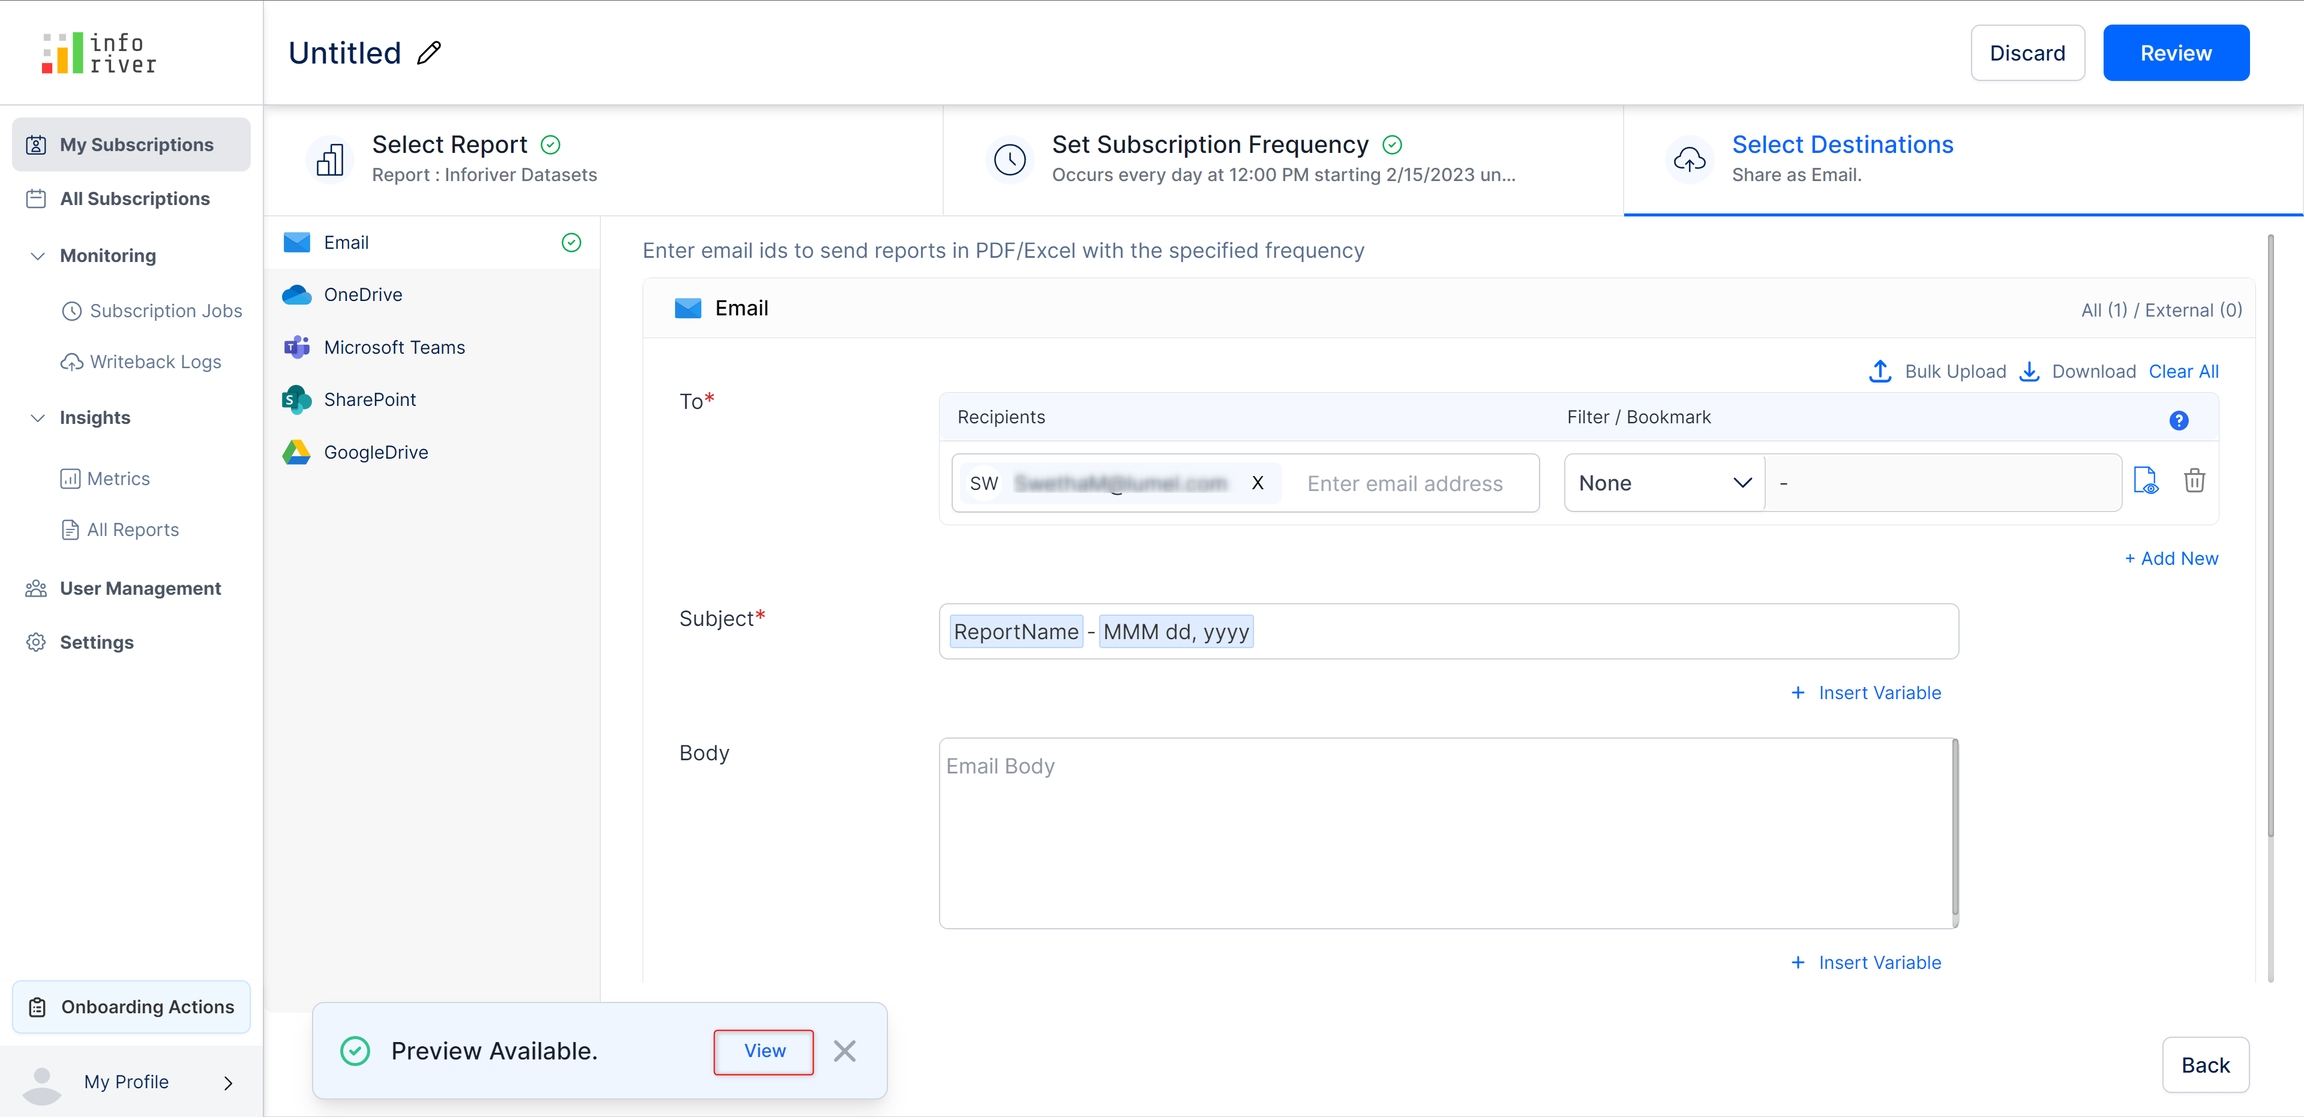Expand My Profile menu arrow
This screenshot has width=2304, height=1117.
(228, 1083)
